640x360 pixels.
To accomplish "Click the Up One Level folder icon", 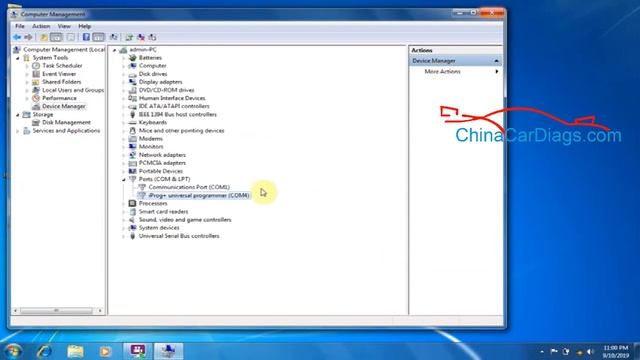I will (x=44, y=37).
